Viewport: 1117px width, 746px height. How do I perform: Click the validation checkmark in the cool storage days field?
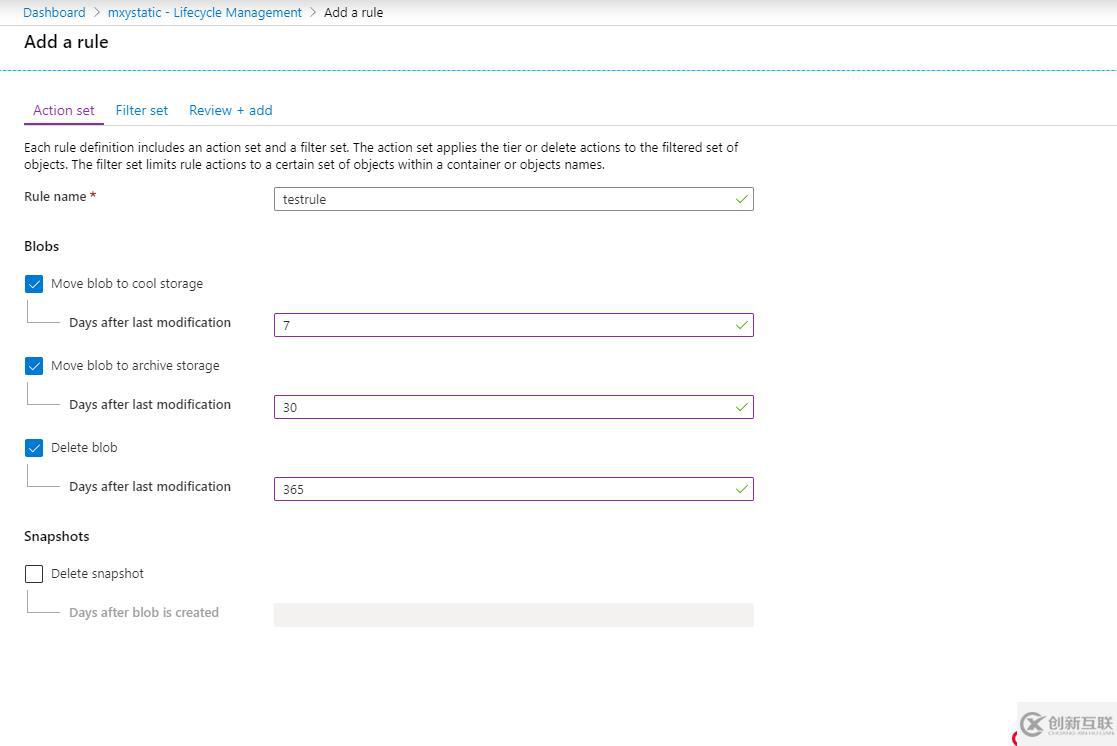741,325
